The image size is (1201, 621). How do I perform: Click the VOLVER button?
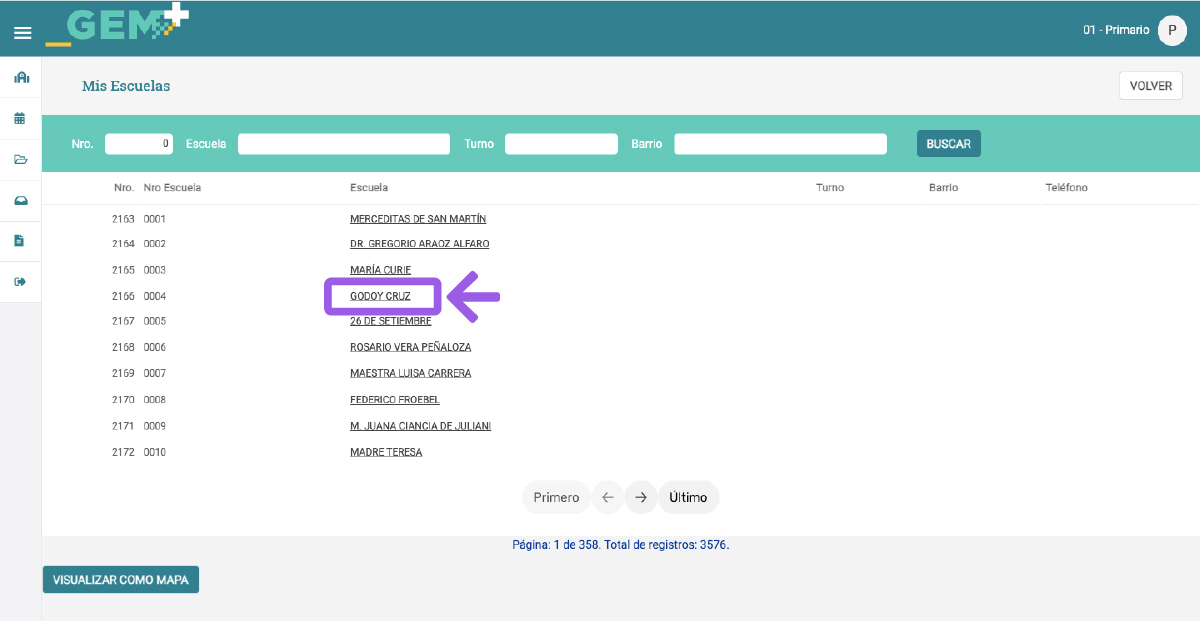click(1151, 86)
